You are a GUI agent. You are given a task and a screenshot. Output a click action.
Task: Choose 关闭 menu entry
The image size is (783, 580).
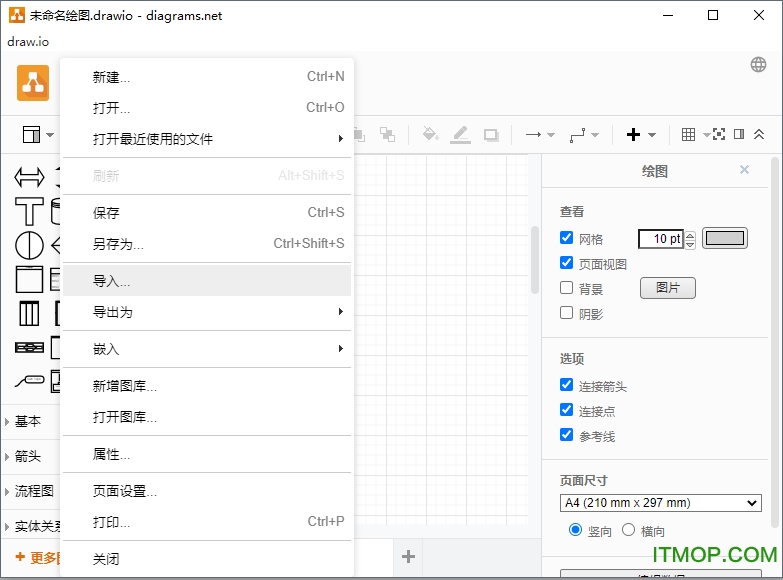click(207, 559)
